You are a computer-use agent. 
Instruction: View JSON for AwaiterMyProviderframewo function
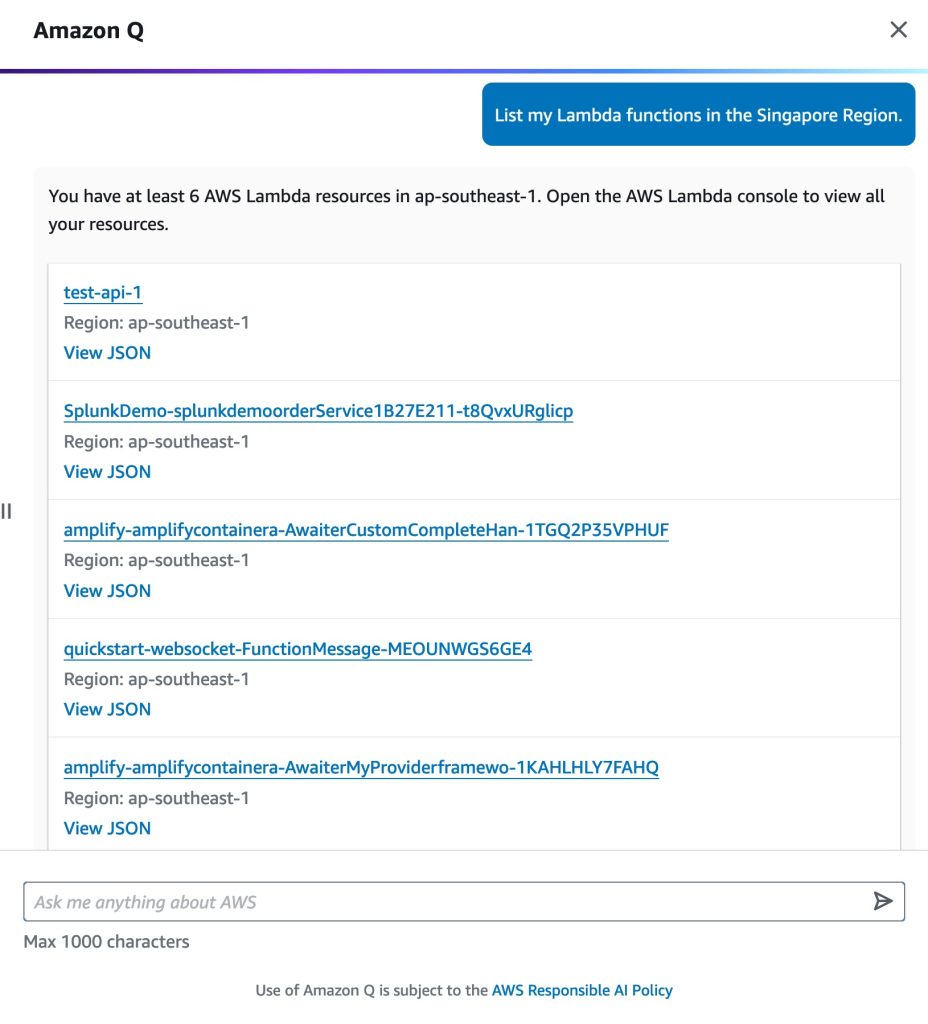pyautogui.click(x=107, y=828)
